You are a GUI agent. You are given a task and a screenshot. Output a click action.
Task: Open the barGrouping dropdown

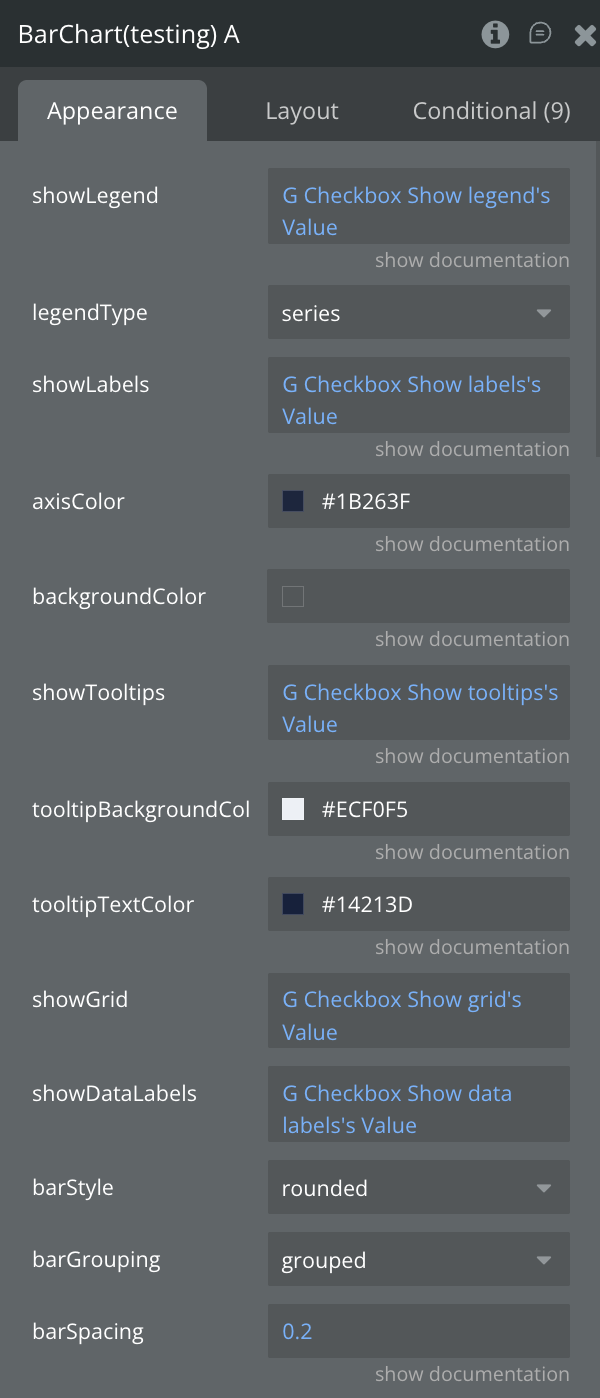point(418,1260)
